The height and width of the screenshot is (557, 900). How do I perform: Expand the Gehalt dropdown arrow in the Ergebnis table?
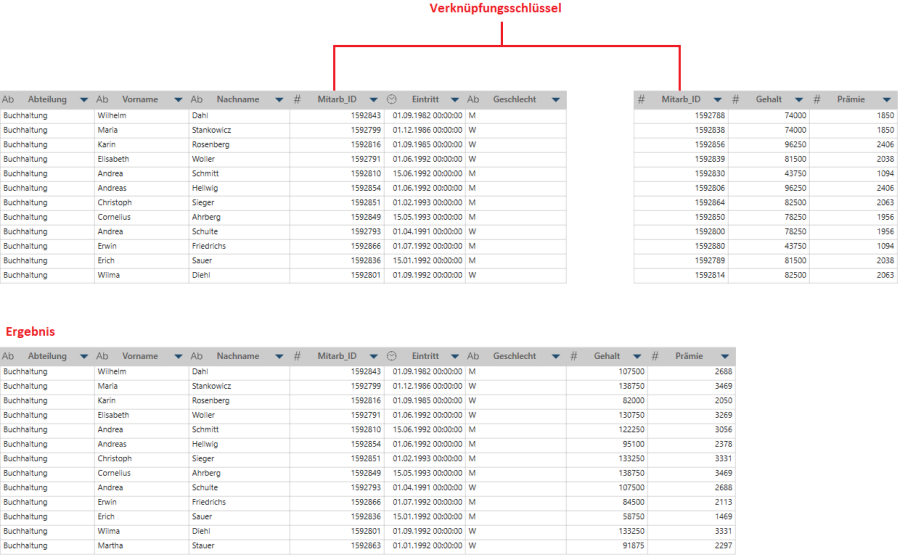pos(637,356)
